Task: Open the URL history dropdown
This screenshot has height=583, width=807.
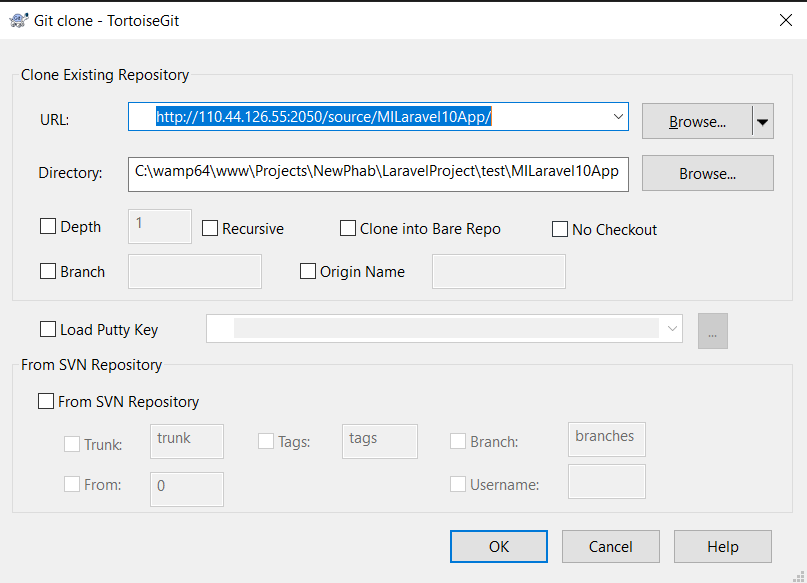Action: tap(618, 117)
